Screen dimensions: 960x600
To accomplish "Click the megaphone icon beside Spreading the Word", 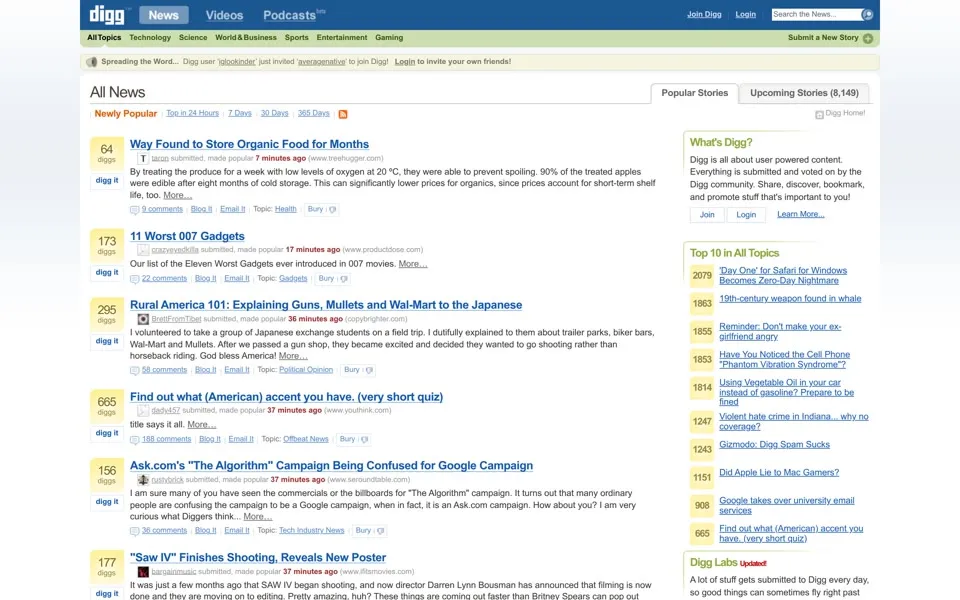I will pyautogui.click(x=92, y=62).
